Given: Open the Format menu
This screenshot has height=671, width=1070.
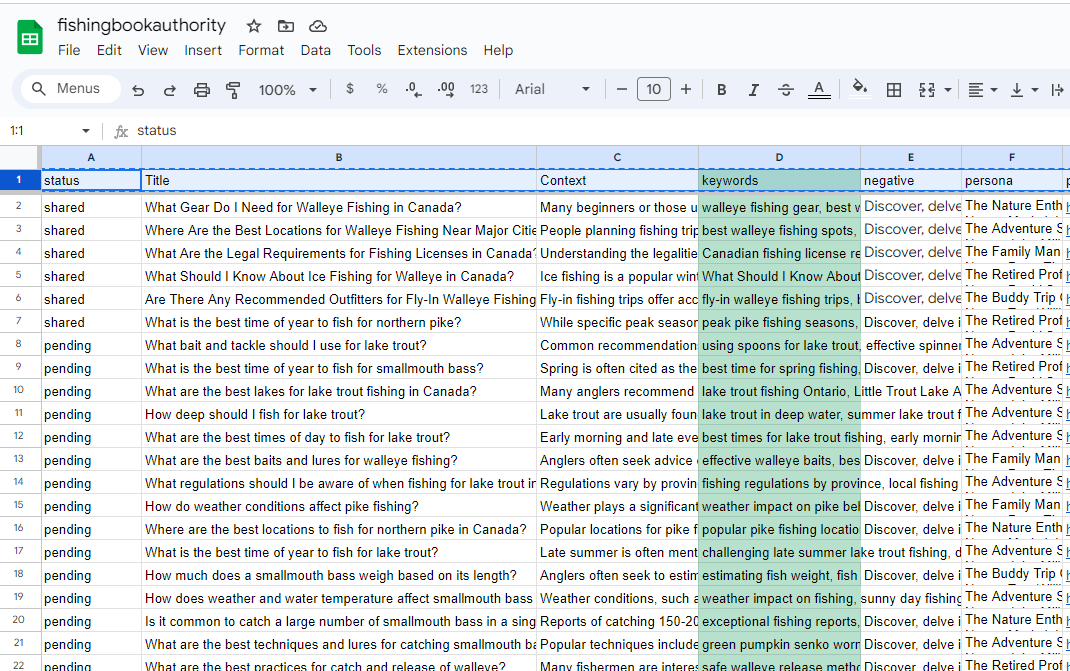Looking at the screenshot, I should click(x=261, y=50).
